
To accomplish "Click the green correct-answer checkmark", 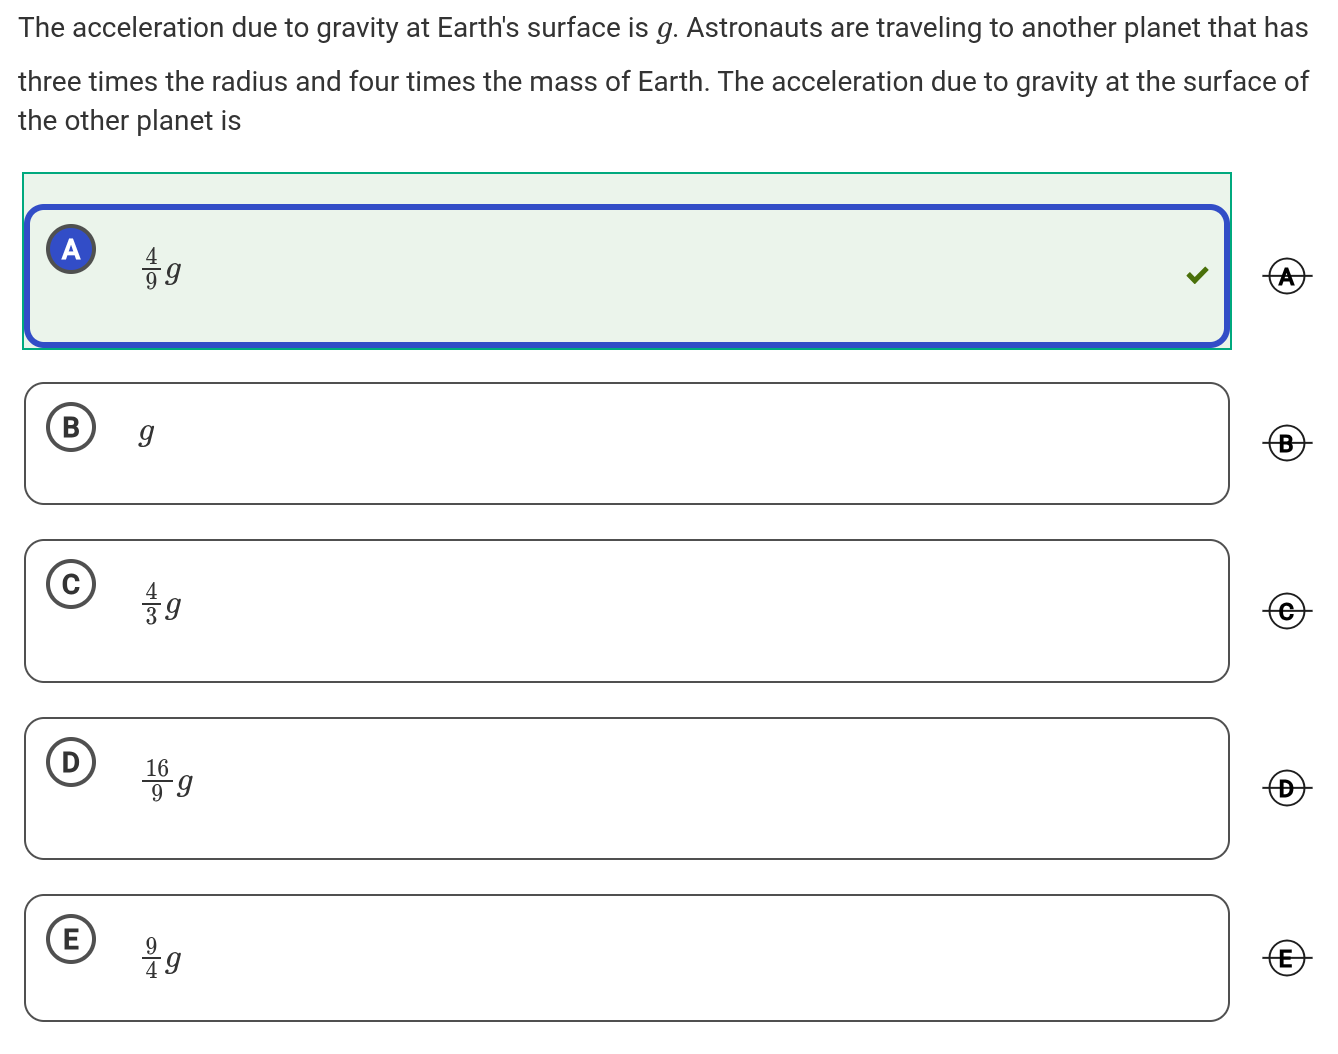I will [x=1197, y=275].
